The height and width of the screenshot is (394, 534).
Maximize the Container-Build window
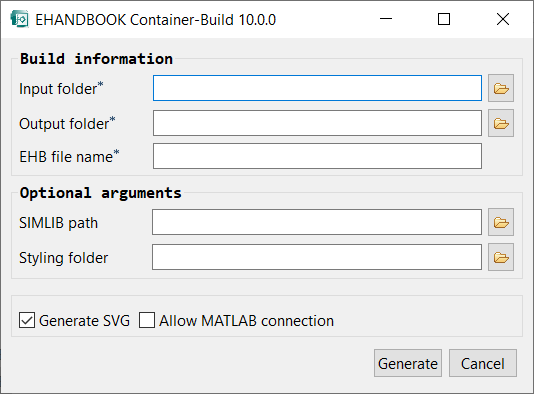click(x=444, y=19)
